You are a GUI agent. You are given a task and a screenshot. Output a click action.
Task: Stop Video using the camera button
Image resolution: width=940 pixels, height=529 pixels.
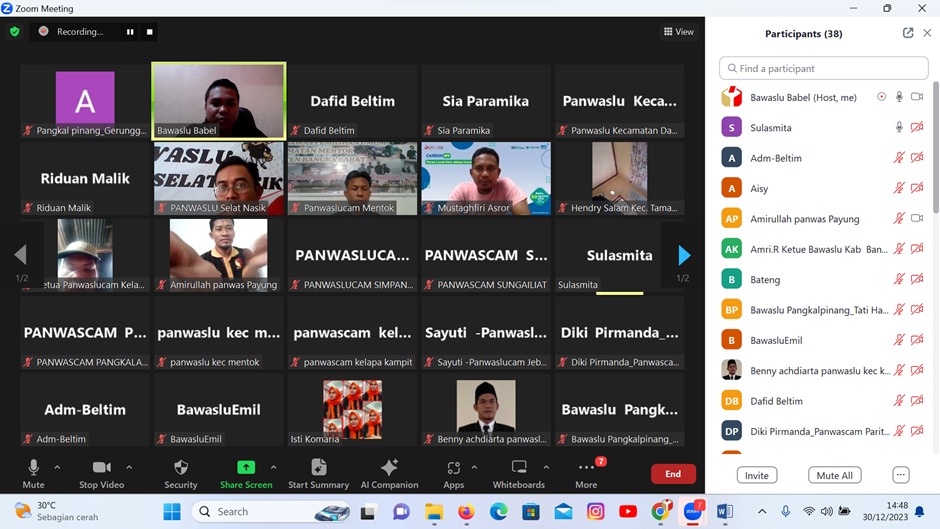[x=101, y=468]
